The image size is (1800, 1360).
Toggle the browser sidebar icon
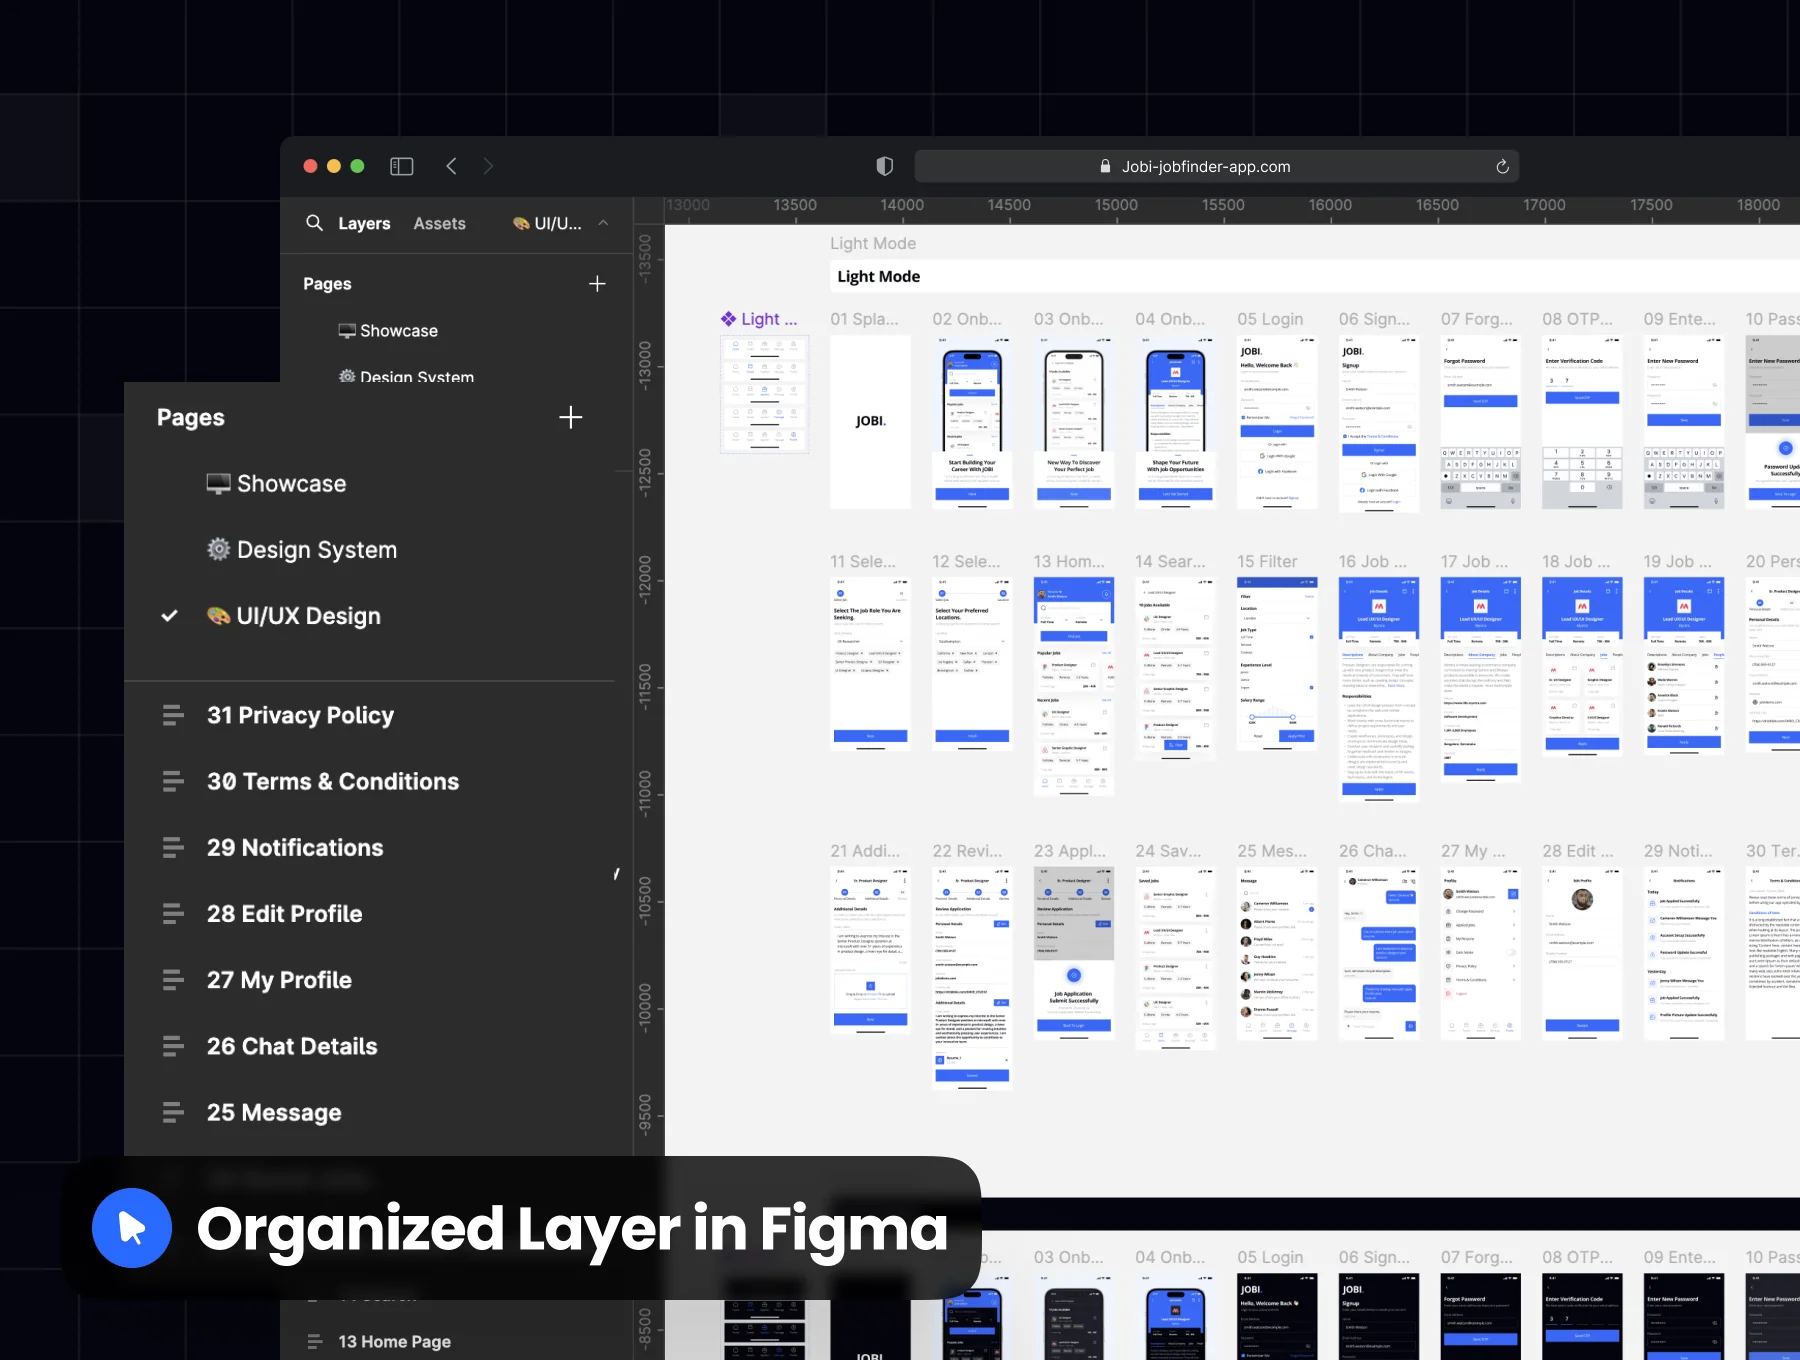pyautogui.click(x=402, y=166)
